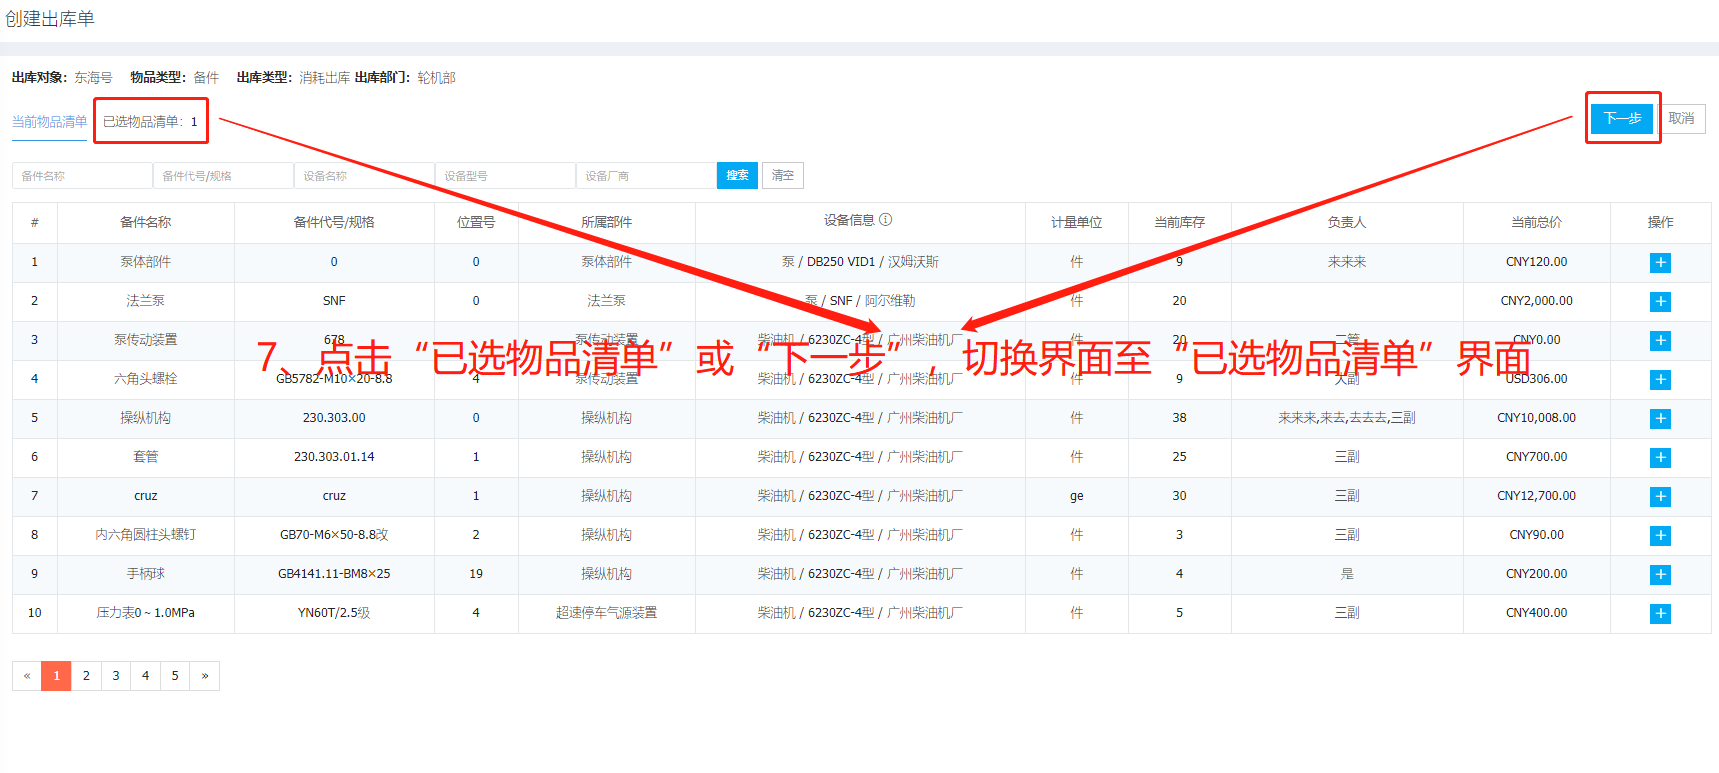Select current page 1 in pagination
Viewport: 1719px width, 773px height.
click(56, 676)
